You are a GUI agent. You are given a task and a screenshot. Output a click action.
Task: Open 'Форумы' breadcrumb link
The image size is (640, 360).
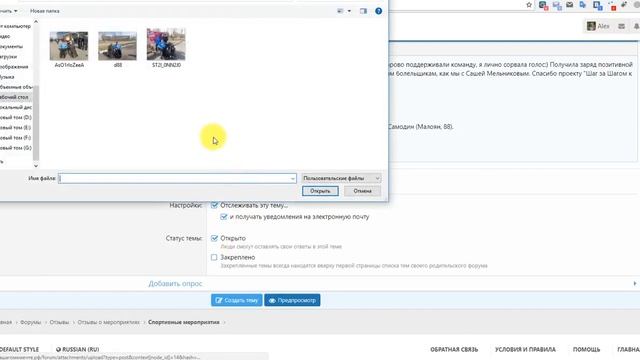31,322
